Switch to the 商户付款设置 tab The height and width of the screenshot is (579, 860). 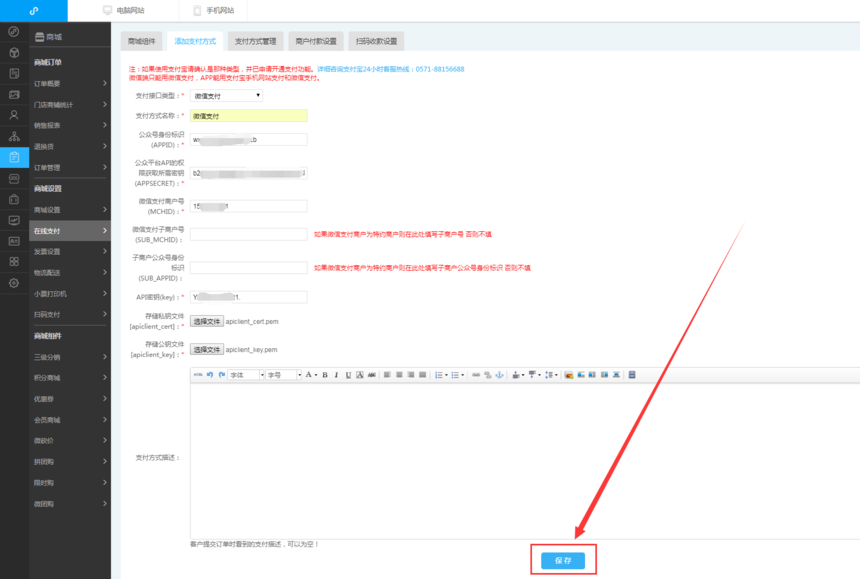coord(316,41)
